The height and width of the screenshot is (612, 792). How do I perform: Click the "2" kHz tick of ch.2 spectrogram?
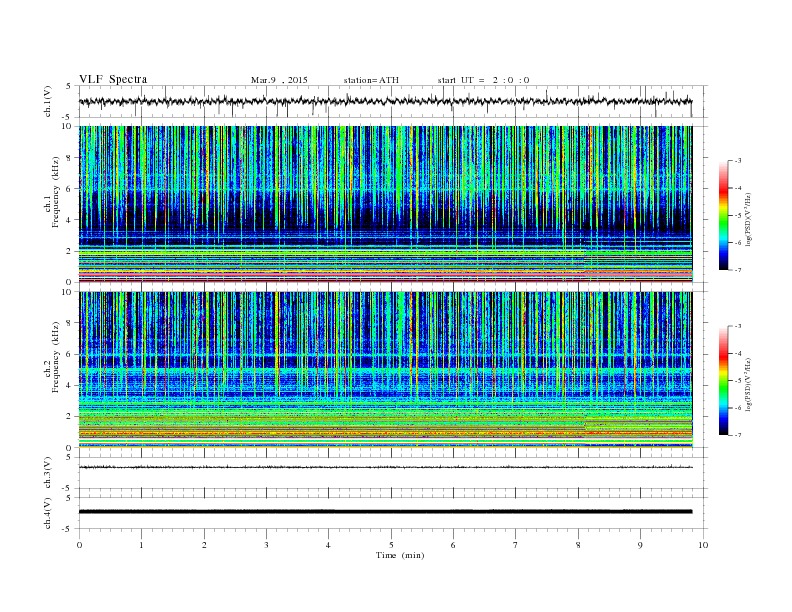pyautogui.click(x=70, y=417)
